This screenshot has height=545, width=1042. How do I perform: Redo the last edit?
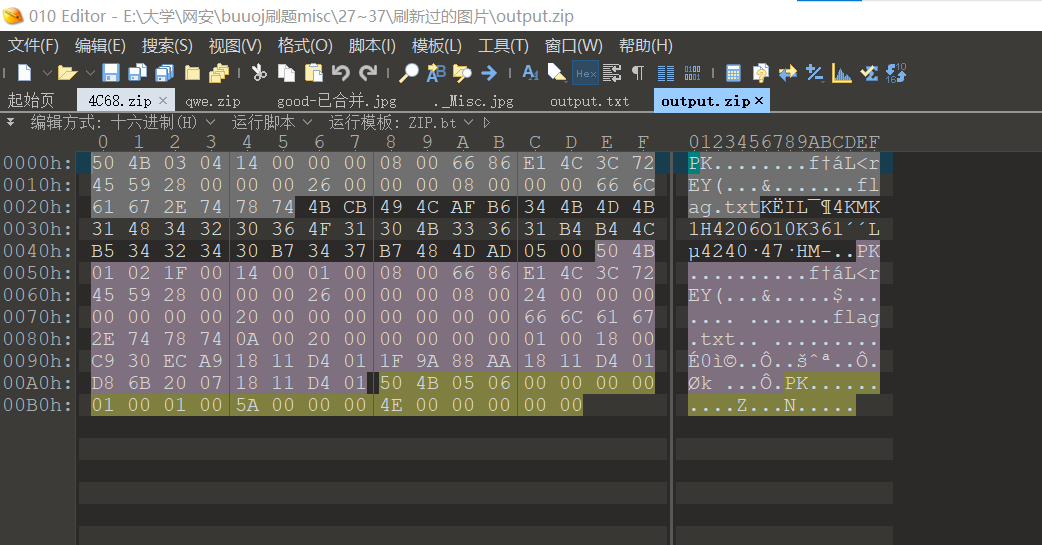click(x=367, y=72)
